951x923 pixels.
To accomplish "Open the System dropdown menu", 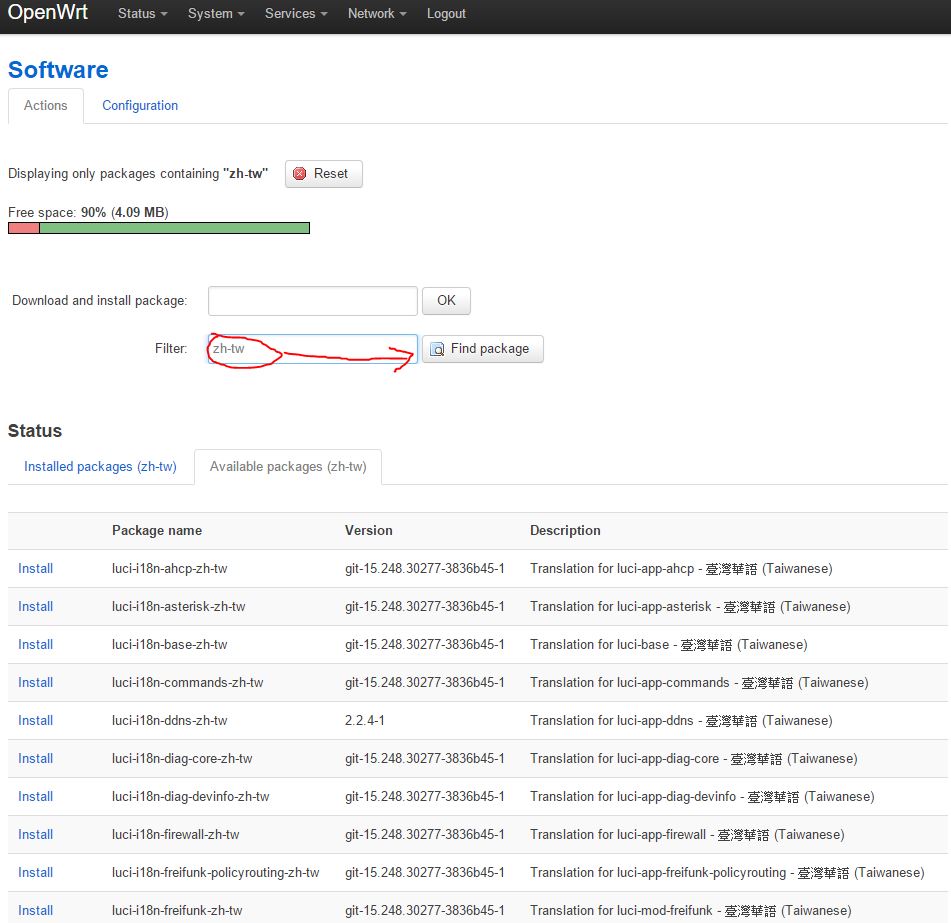I will click(x=216, y=13).
